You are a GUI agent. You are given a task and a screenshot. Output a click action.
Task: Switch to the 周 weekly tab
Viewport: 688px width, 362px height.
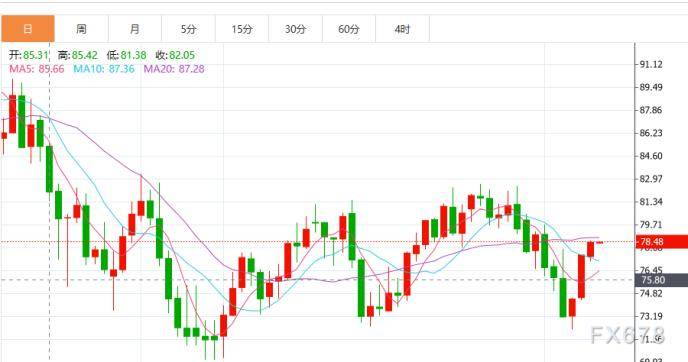coord(82,29)
